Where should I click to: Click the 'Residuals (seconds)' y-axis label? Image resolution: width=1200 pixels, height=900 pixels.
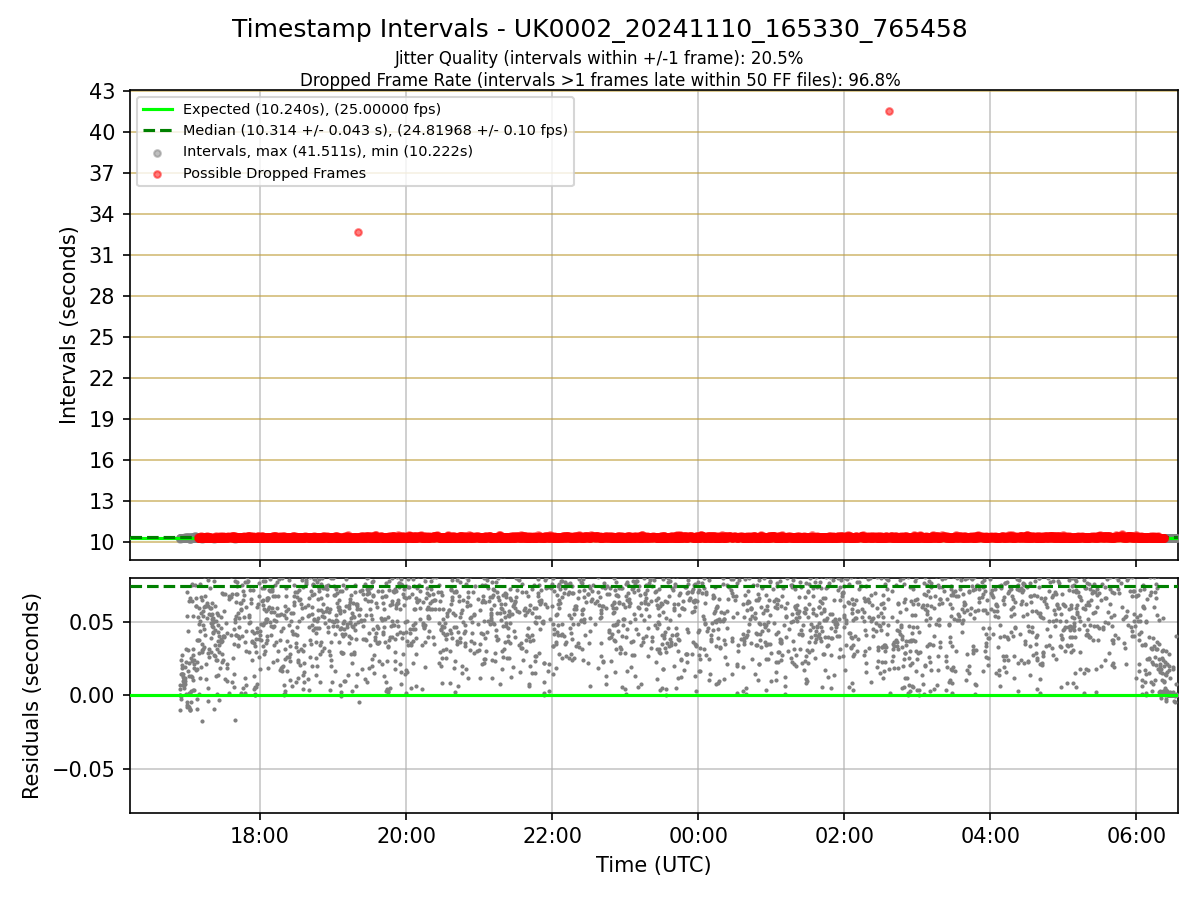[32, 696]
